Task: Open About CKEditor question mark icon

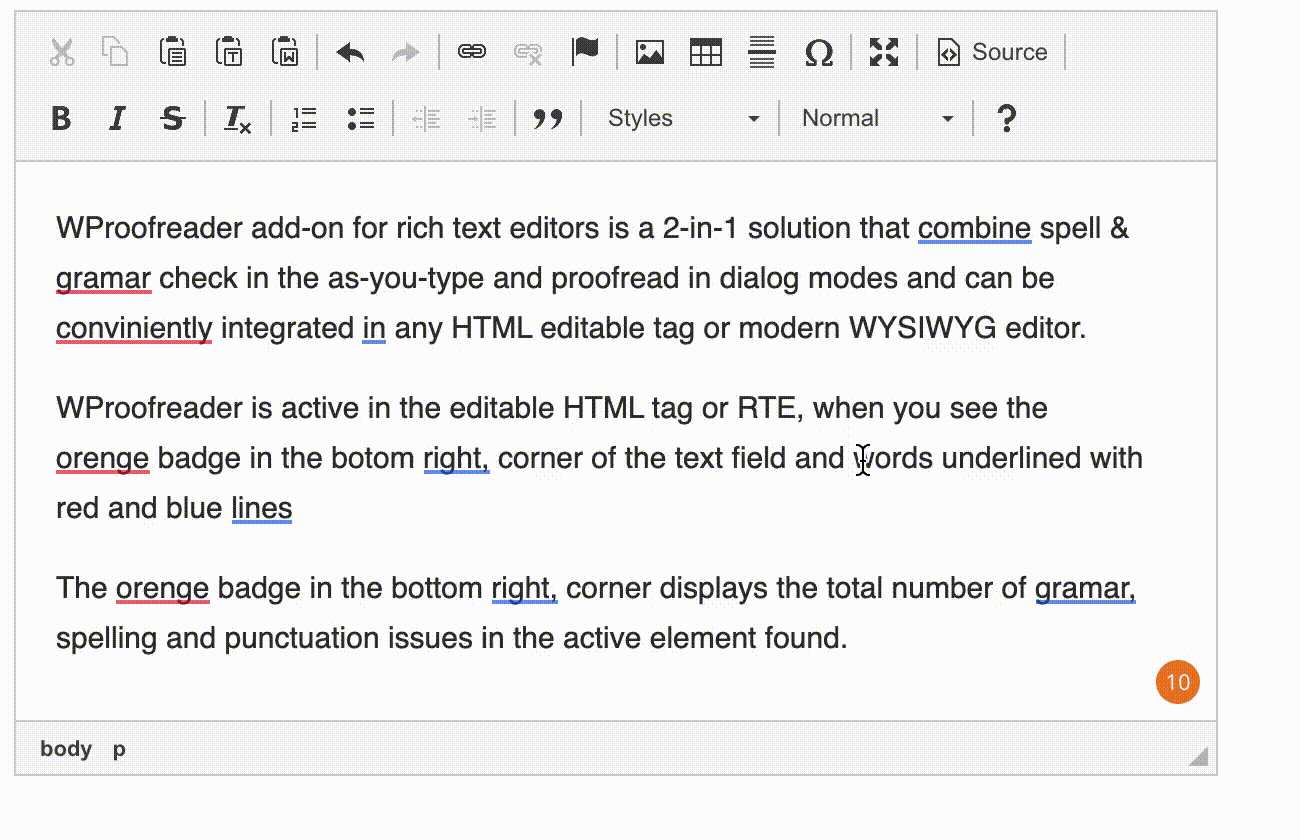Action: [x=1006, y=118]
